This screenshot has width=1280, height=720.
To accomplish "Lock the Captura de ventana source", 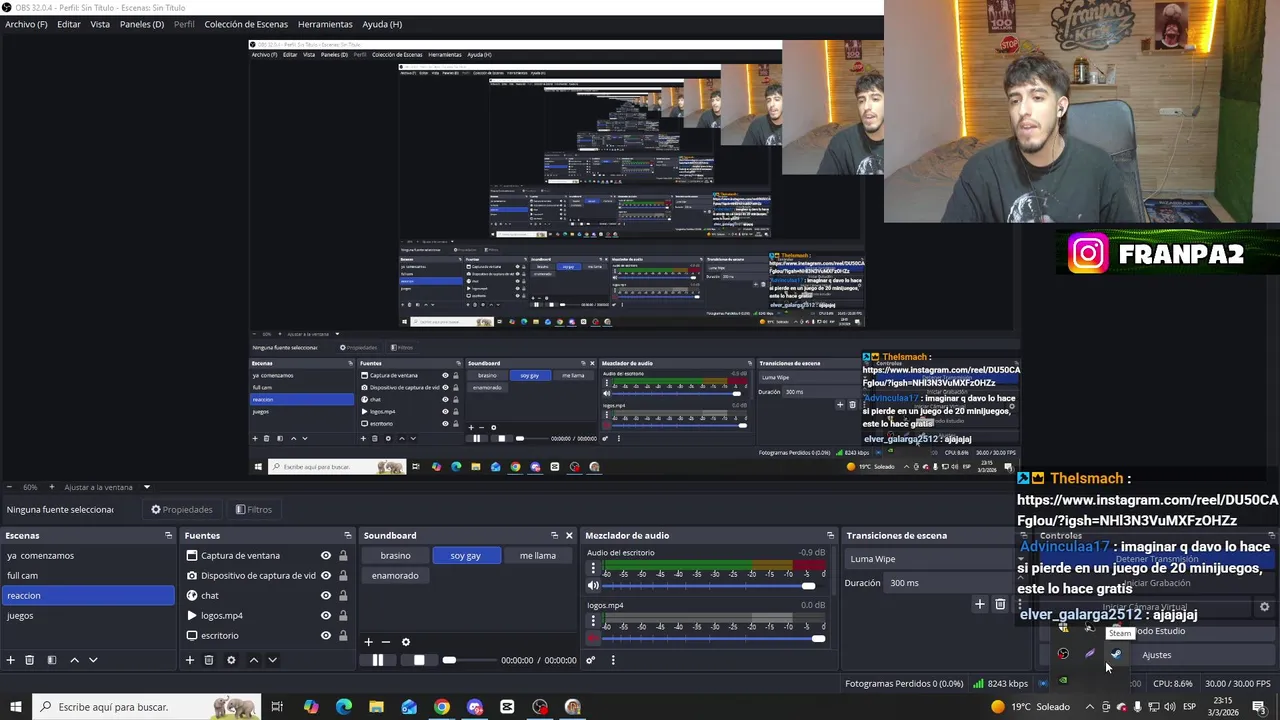I will tap(343, 556).
